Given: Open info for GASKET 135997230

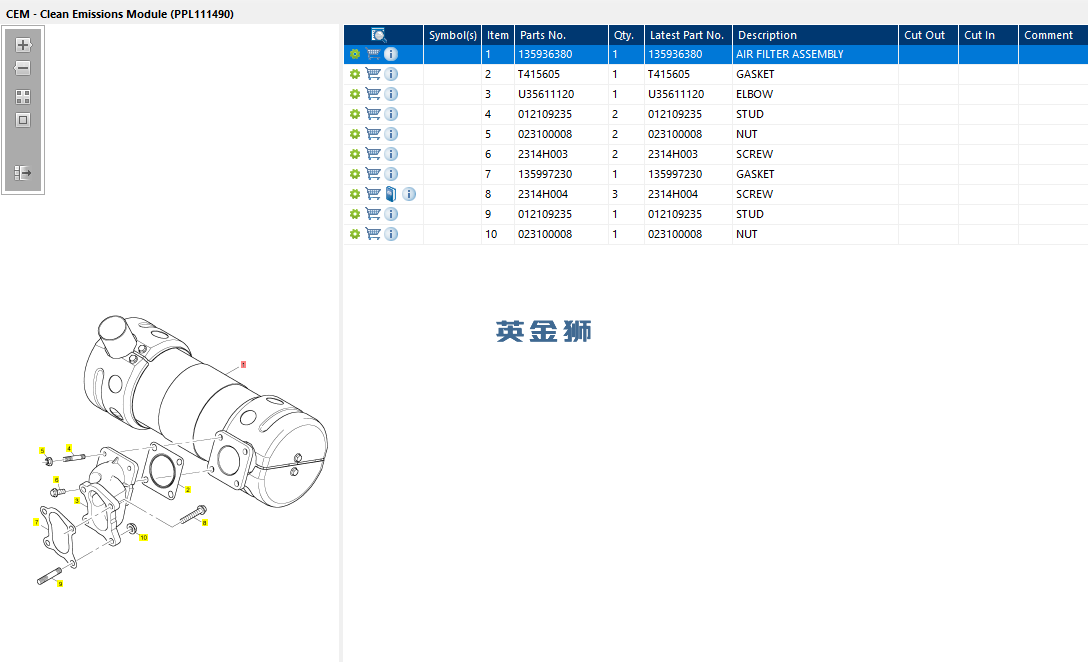Looking at the screenshot, I should (391, 174).
